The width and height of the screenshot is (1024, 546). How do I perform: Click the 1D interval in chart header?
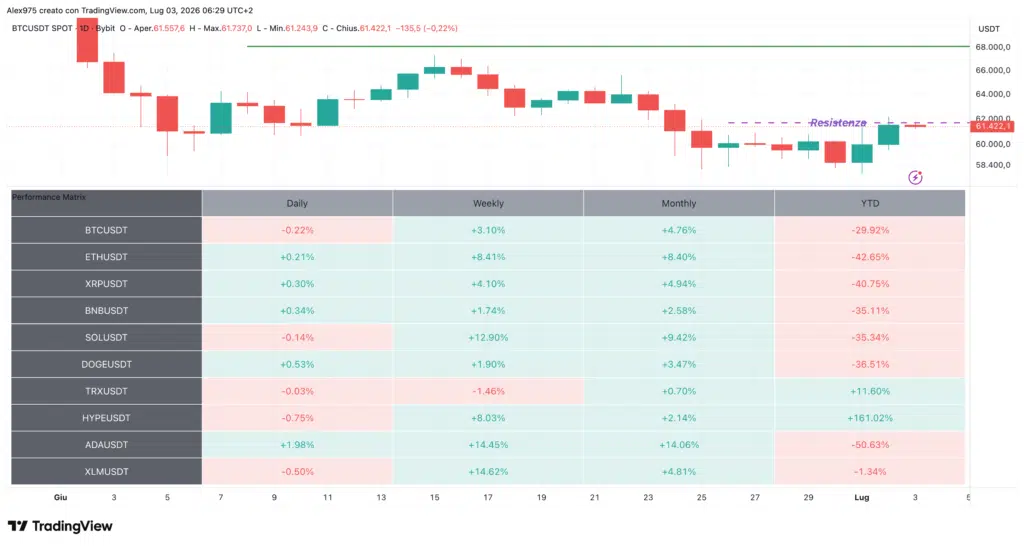(x=84, y=28)
